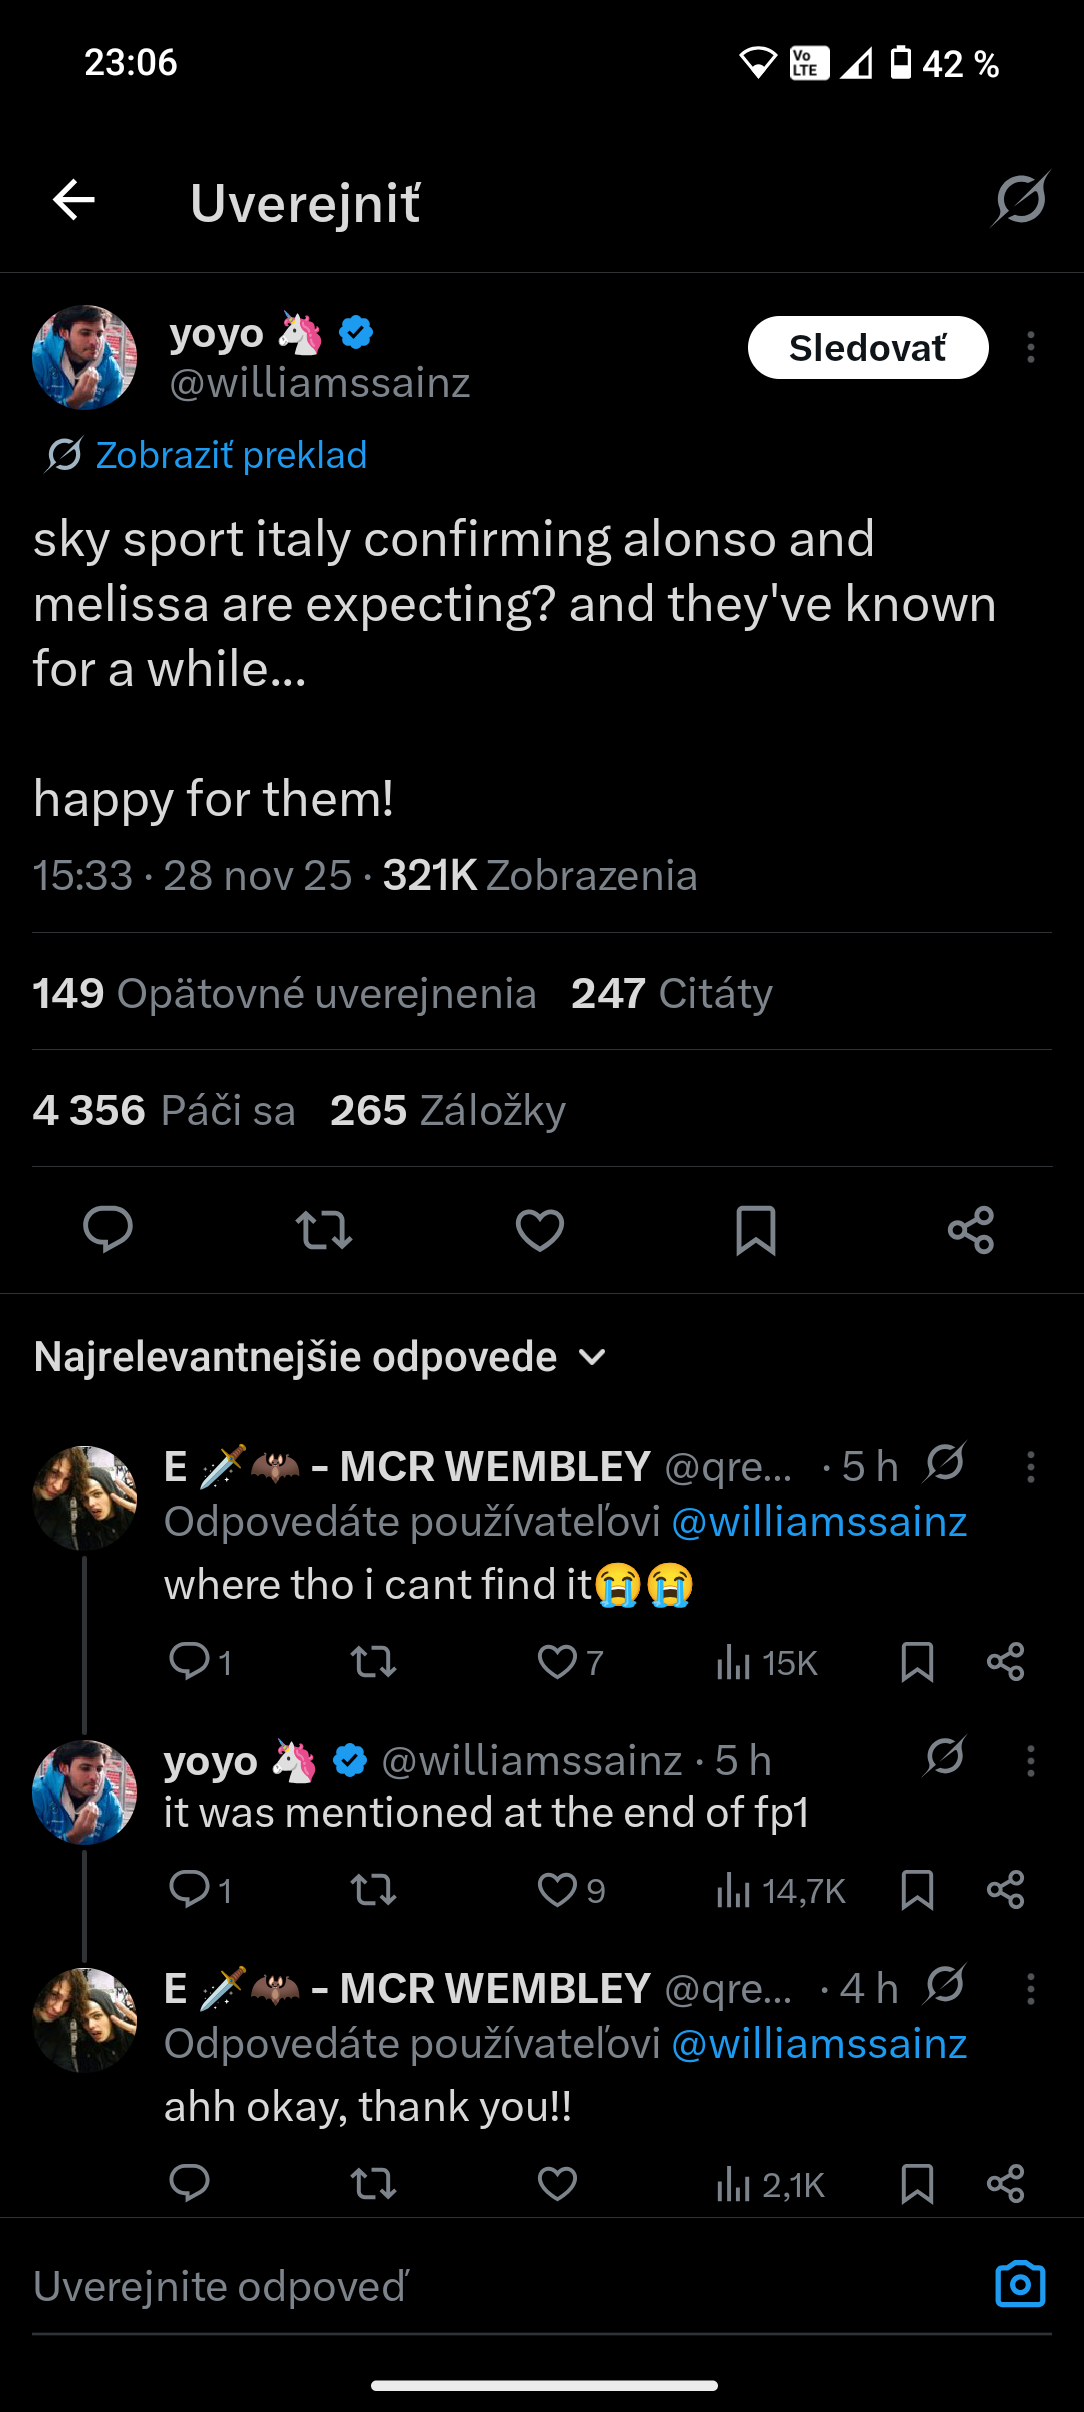This screenshot has width=1084, height=2412.
Task: Share the main post via share icon
Action: [971, 1230]
